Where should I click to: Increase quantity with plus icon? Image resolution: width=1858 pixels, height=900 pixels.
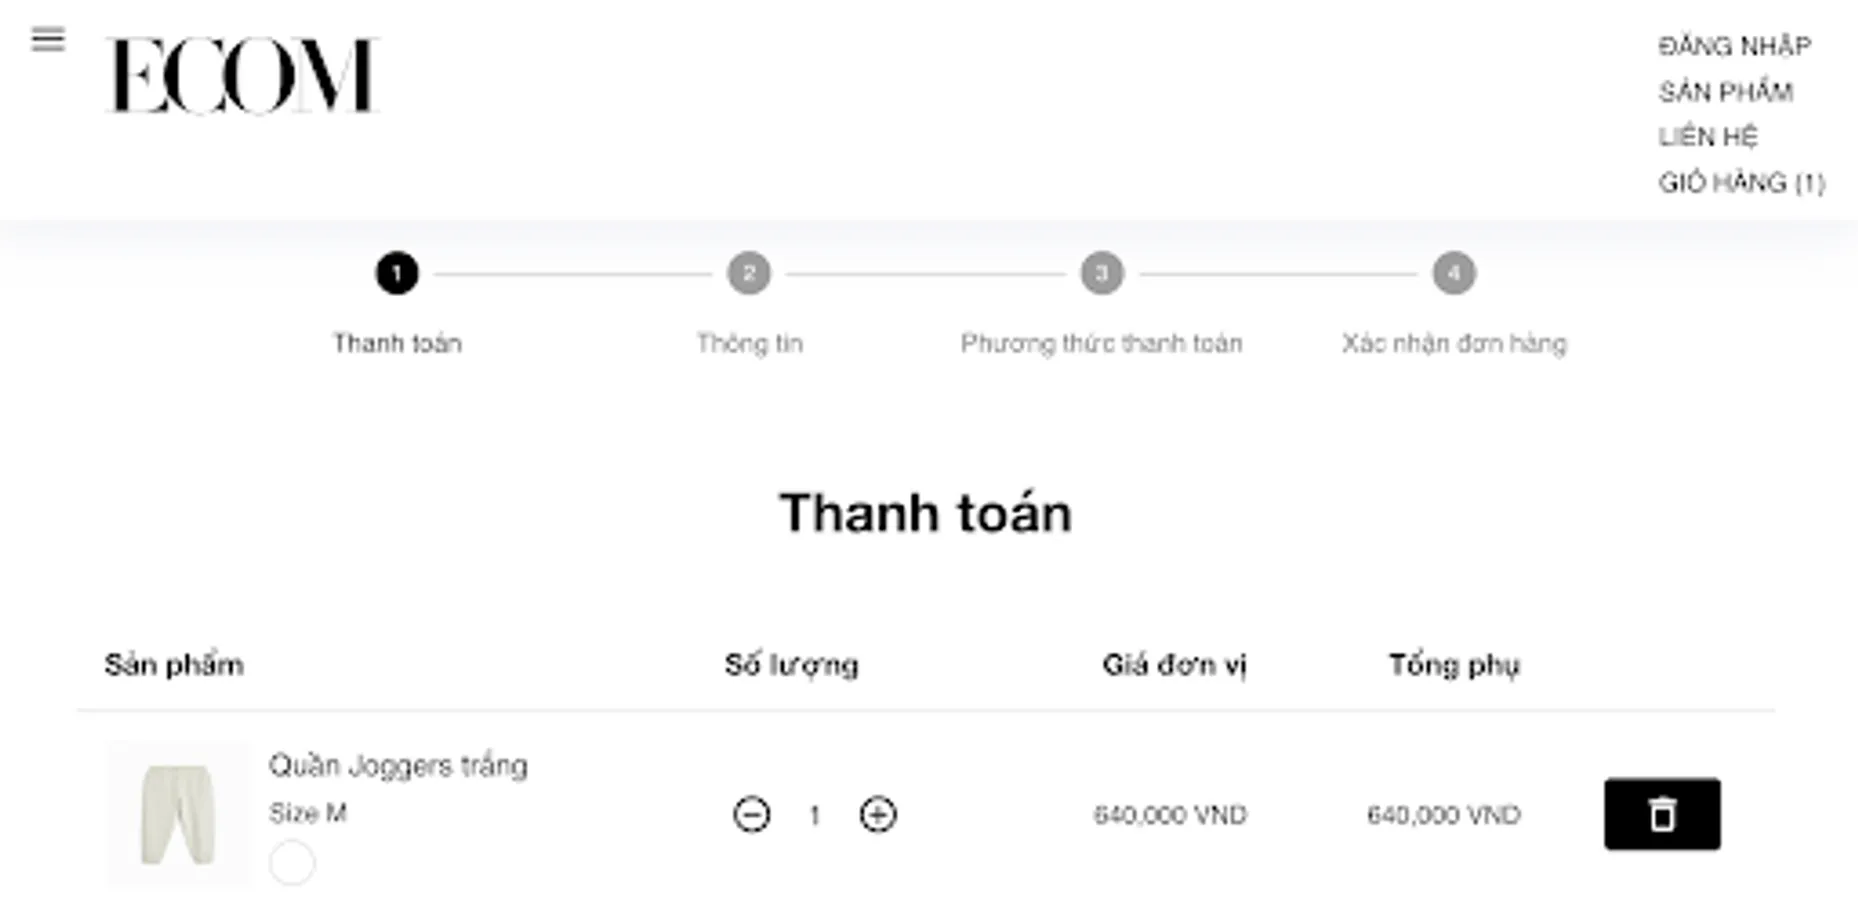[x=878, y=814]
